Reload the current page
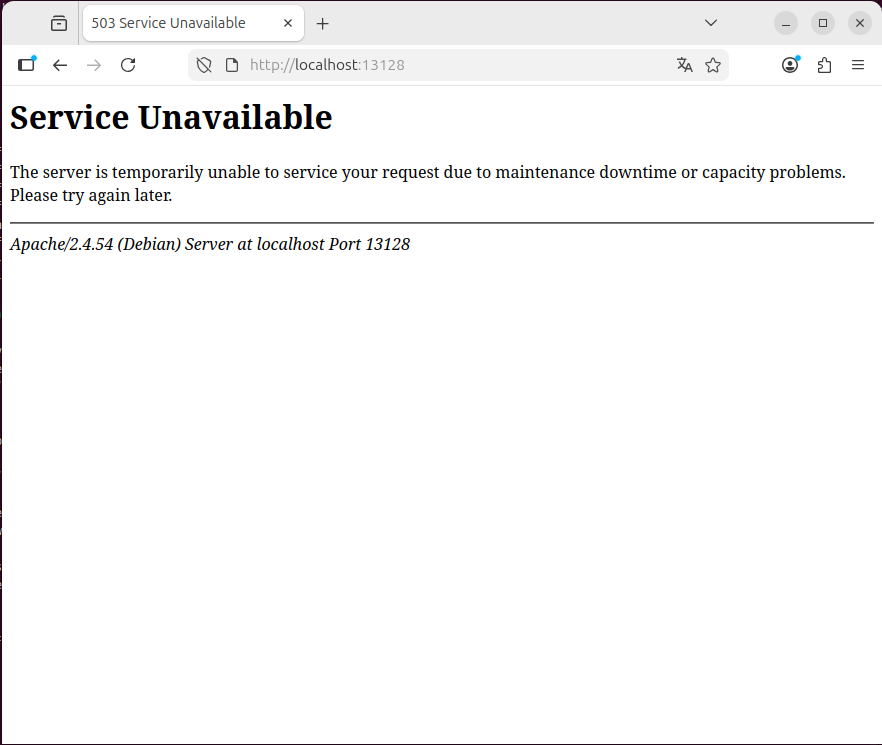This screenshot has width=882, height=745. (128, 65)
